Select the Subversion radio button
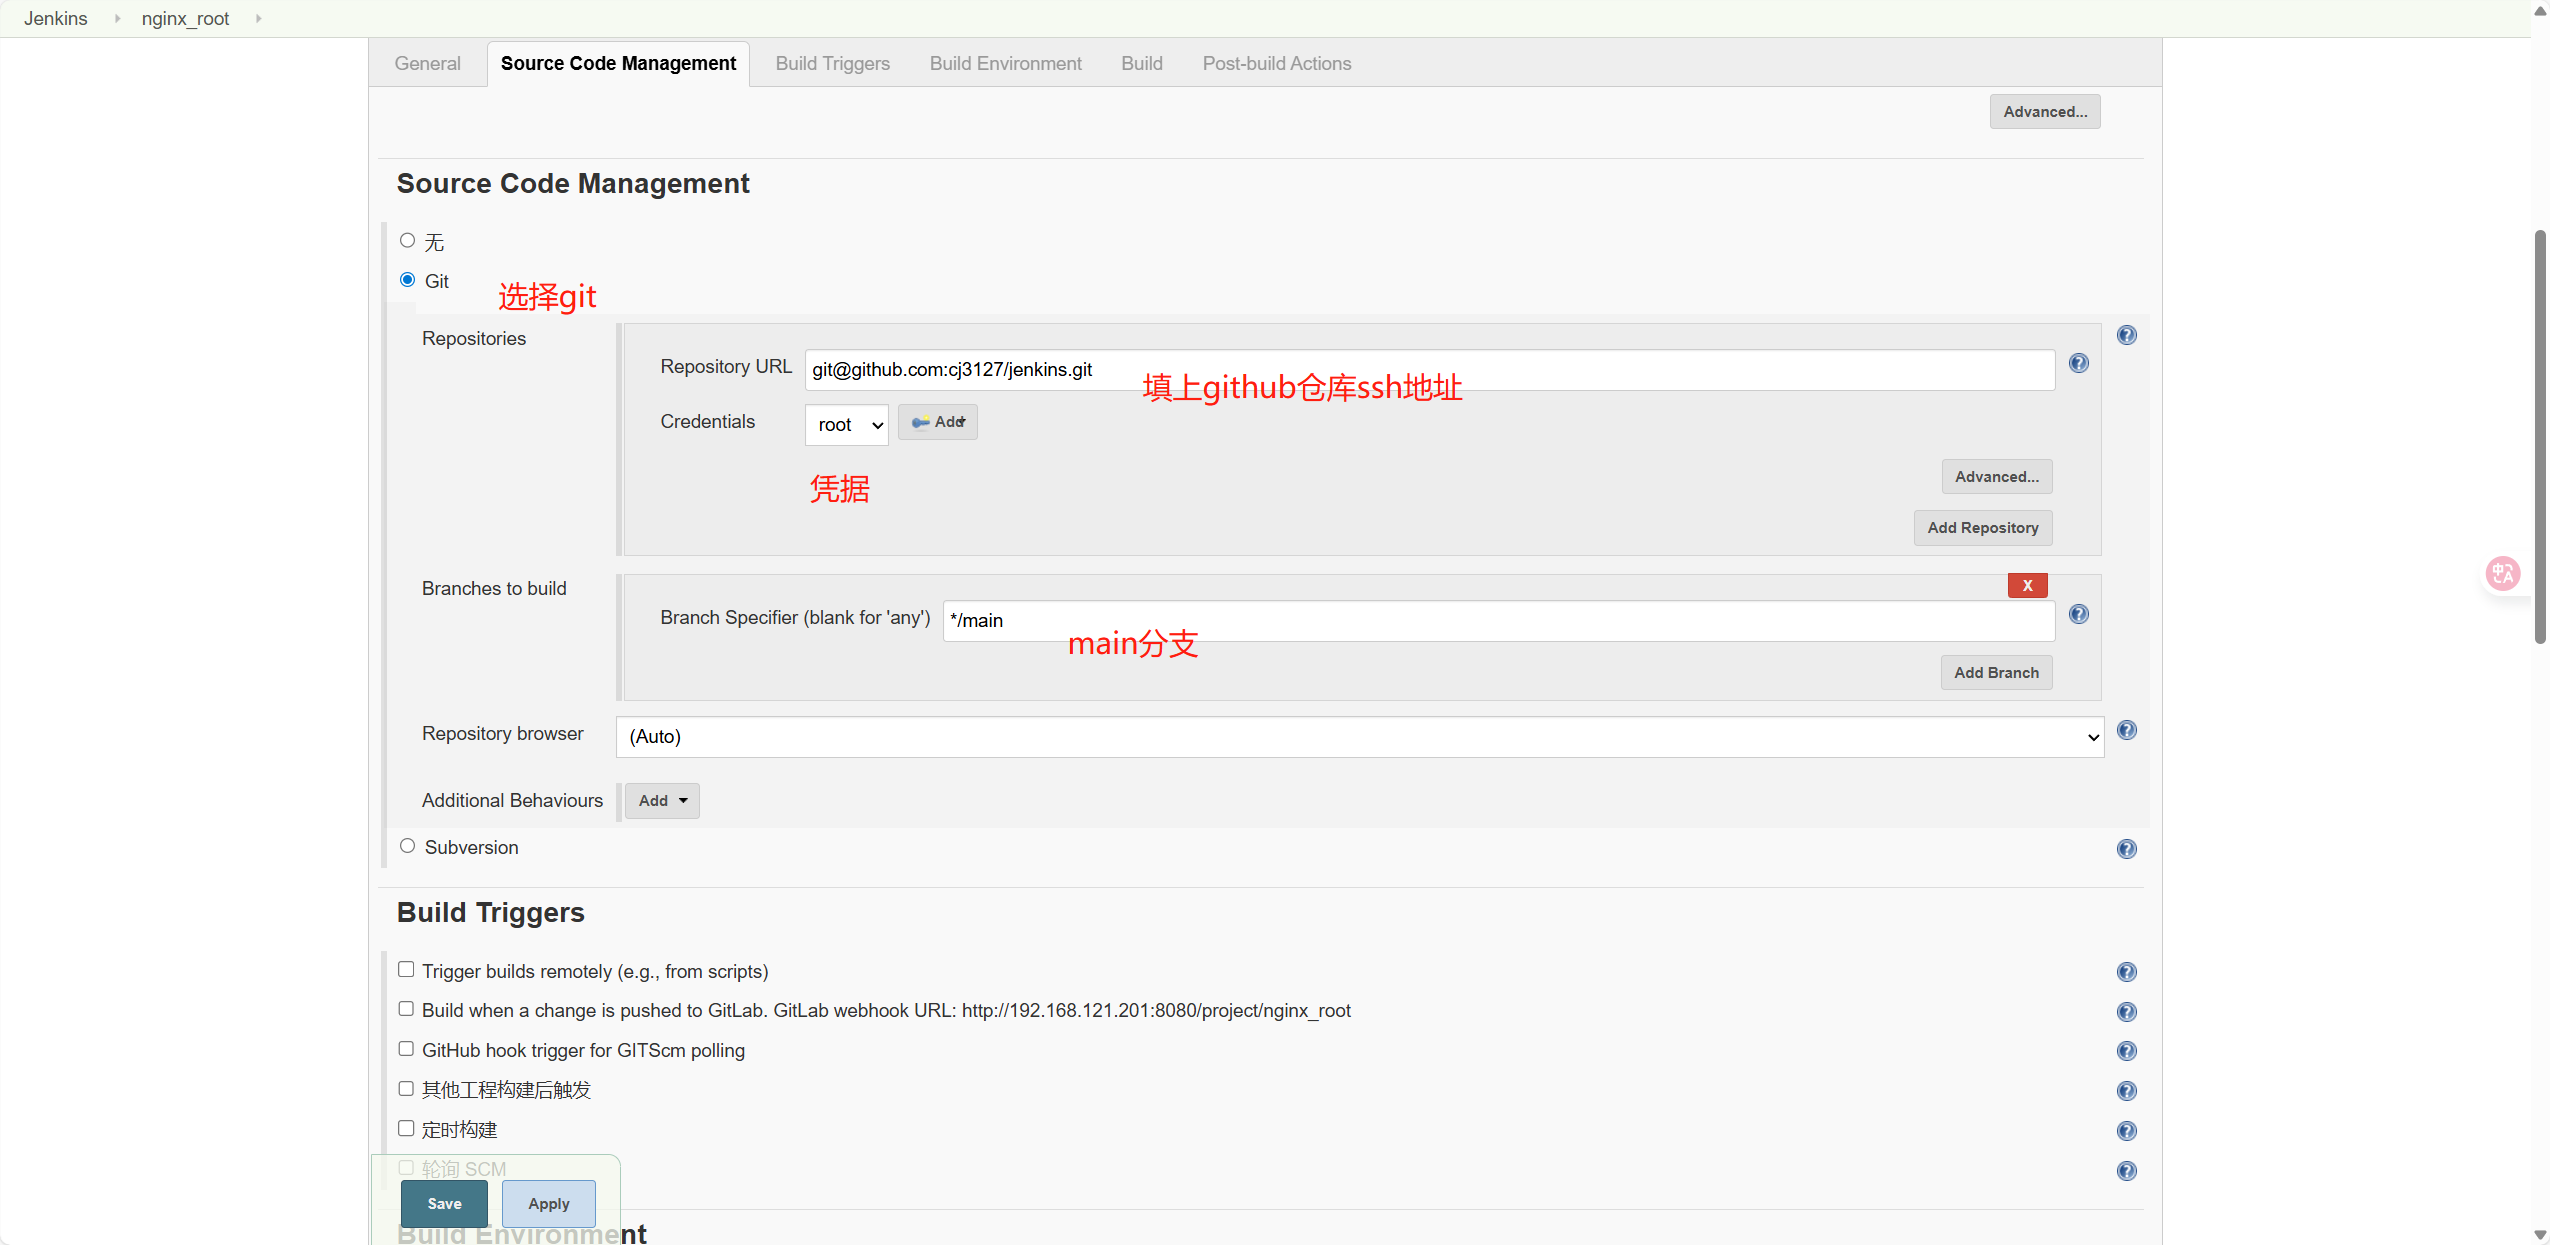Image resolution: width=2550 pixels, height=1245 pixels. 407,846
